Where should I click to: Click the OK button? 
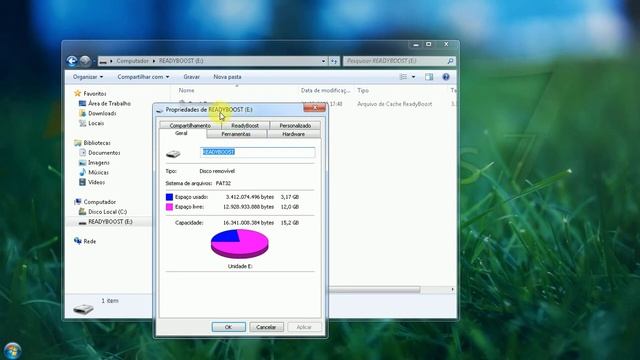click(x=229, y=327)
